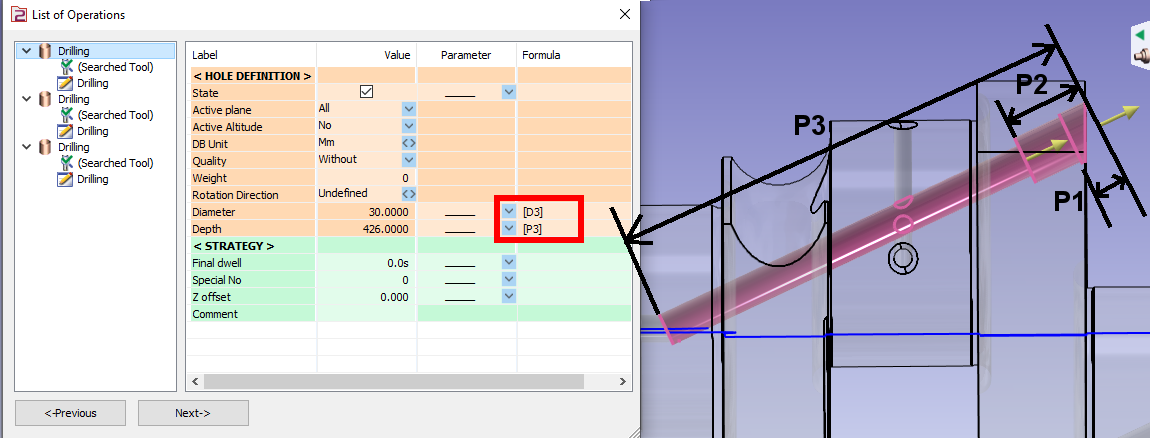Click the Formula column header
This screenshot has height=438, width=1150.
541,55
